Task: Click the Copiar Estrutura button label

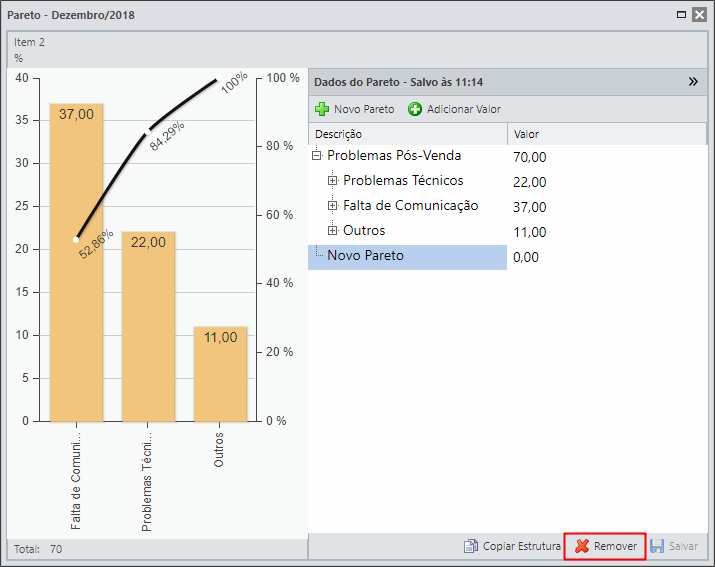Action: click(522, 546)
